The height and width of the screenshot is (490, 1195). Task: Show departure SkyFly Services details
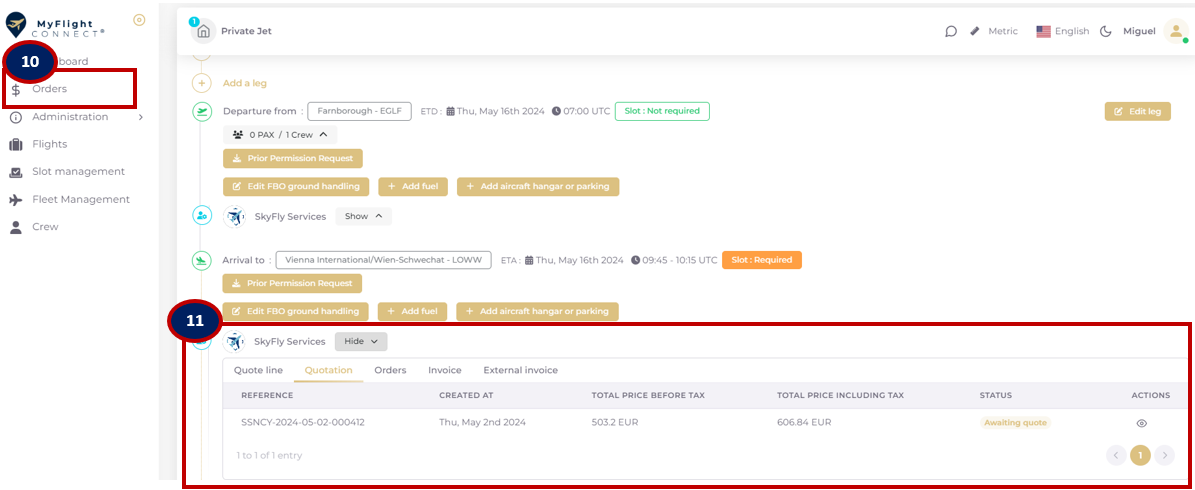pyautogui.click(x=362, y=216)
